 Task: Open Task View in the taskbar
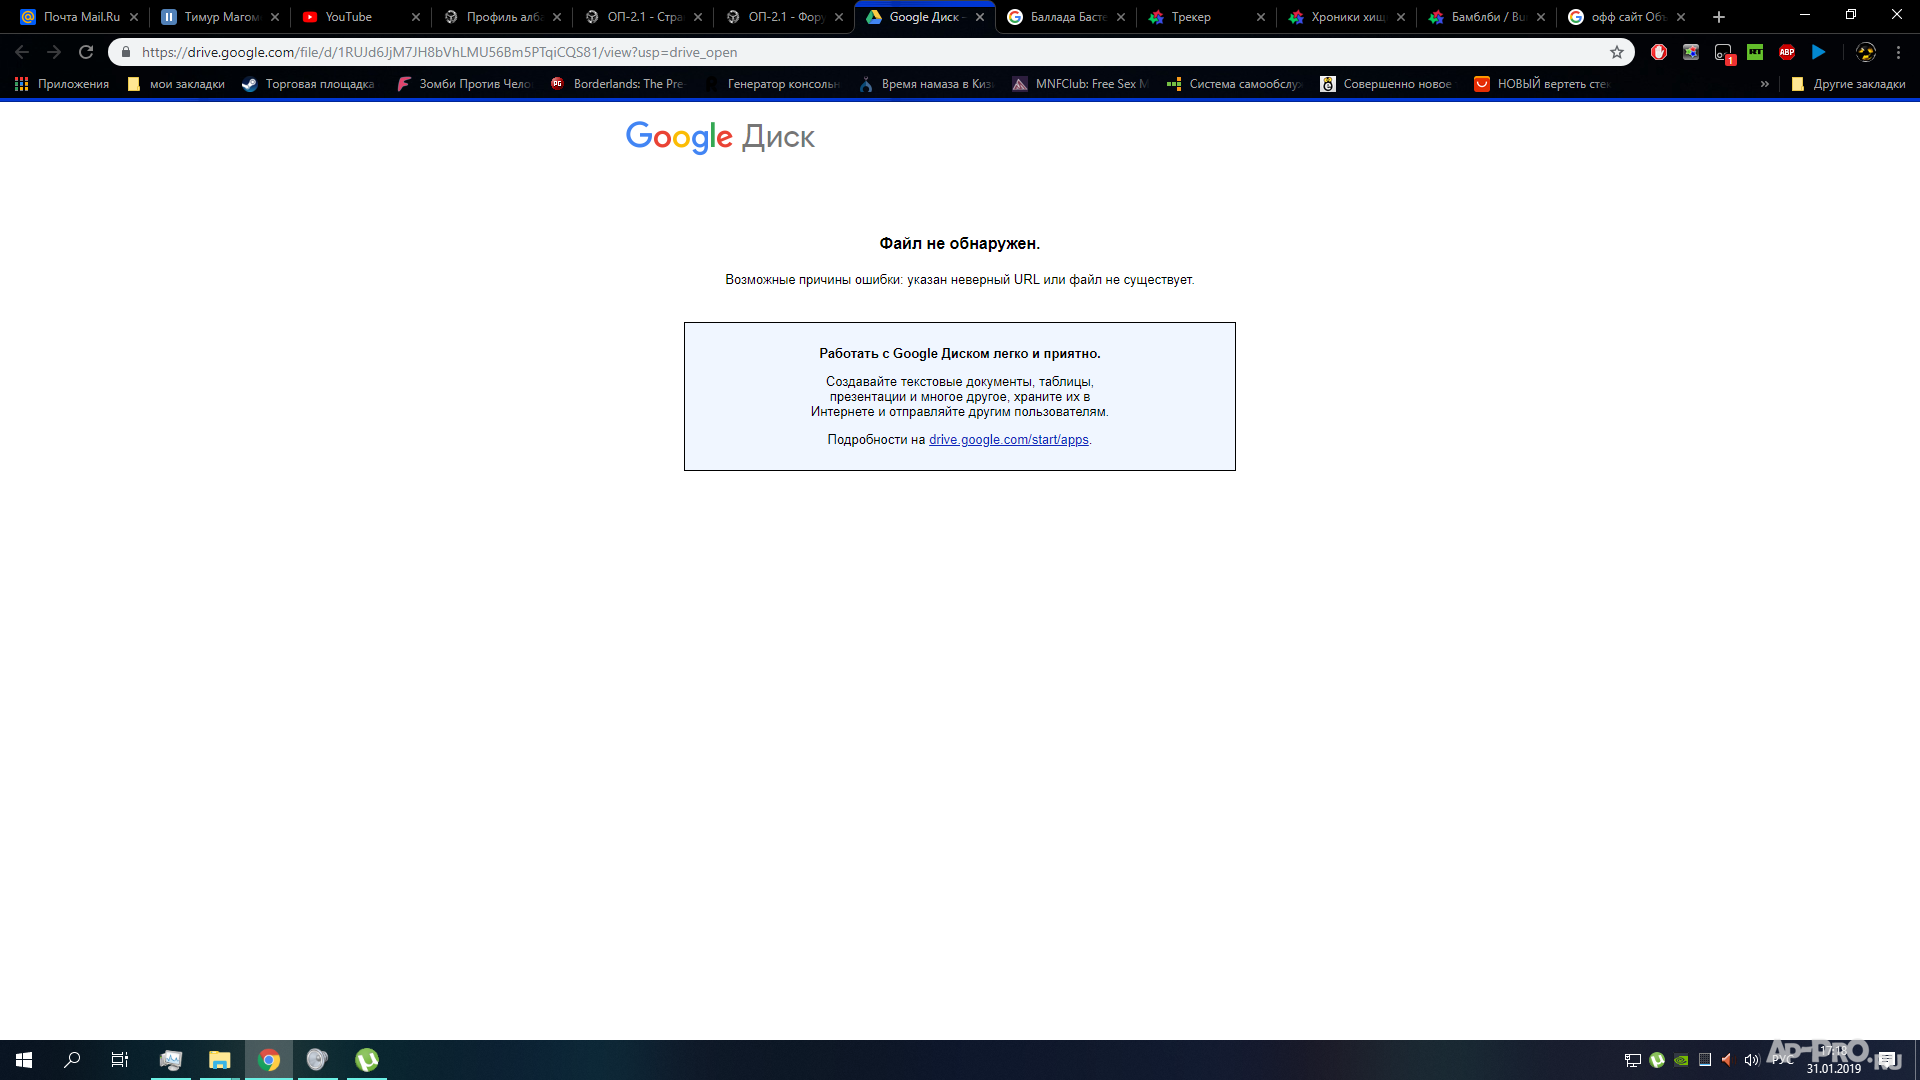click(120, 1060)
